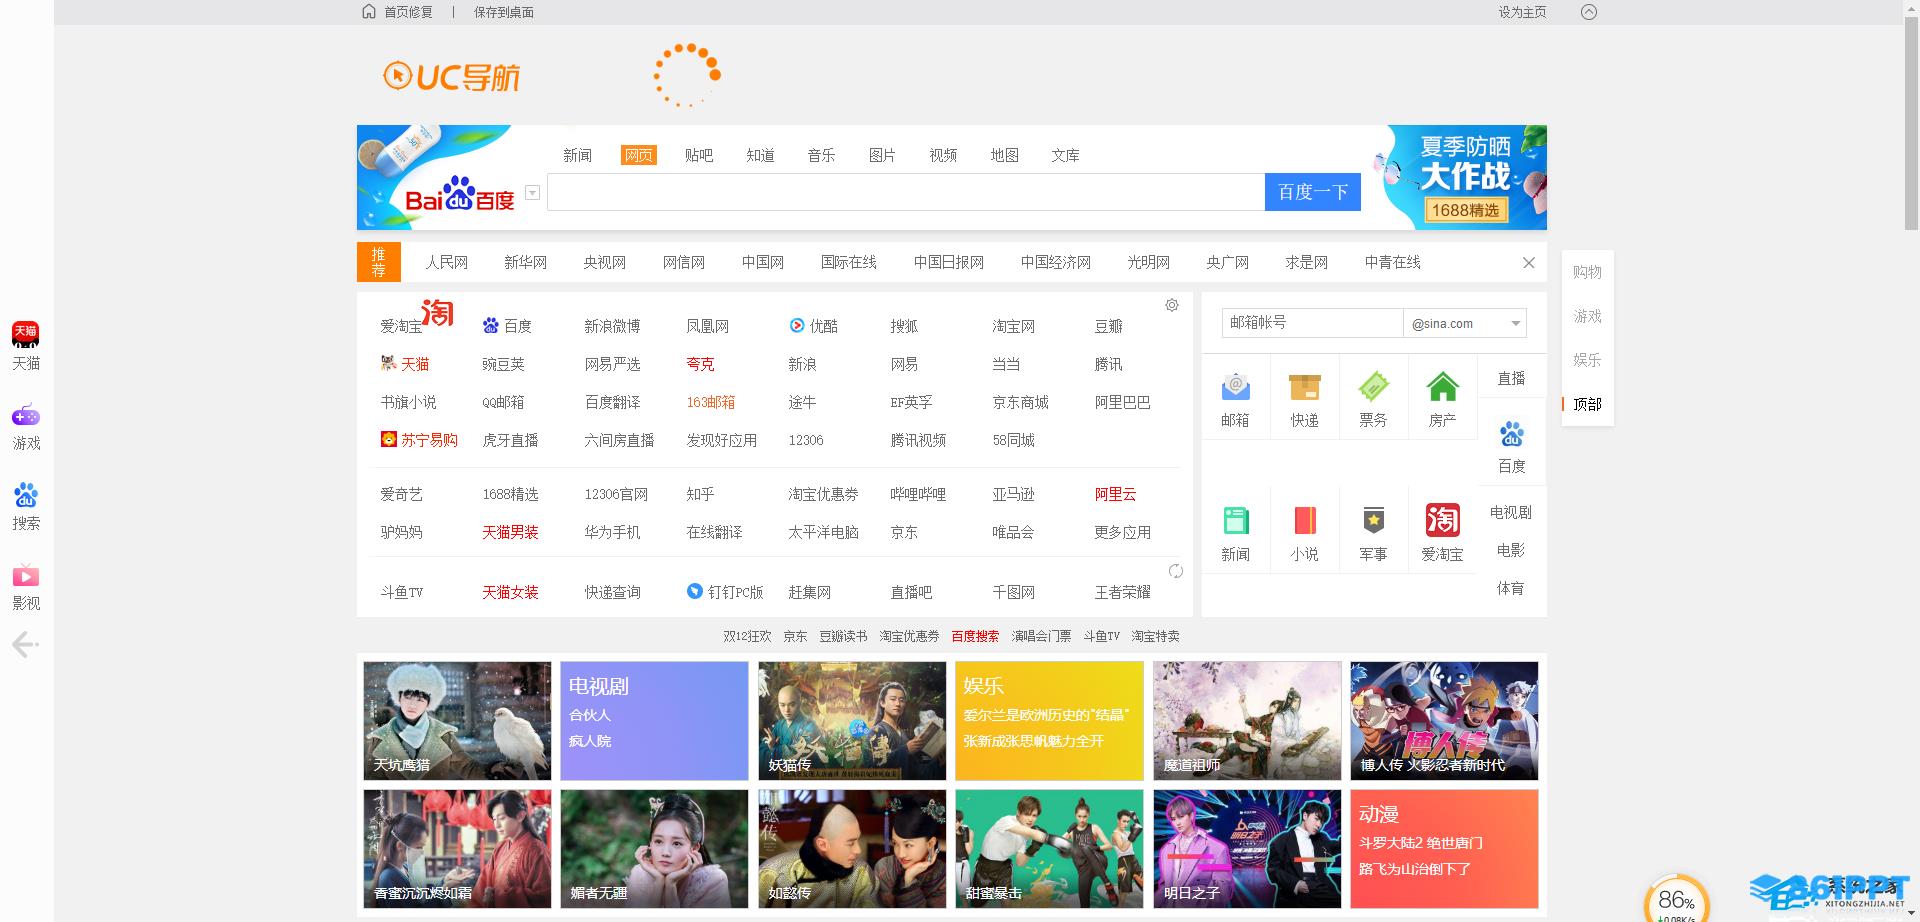Select the 地图 search tab
The width and height of the screenshot is (1920, 922).
coord(1004,155)
